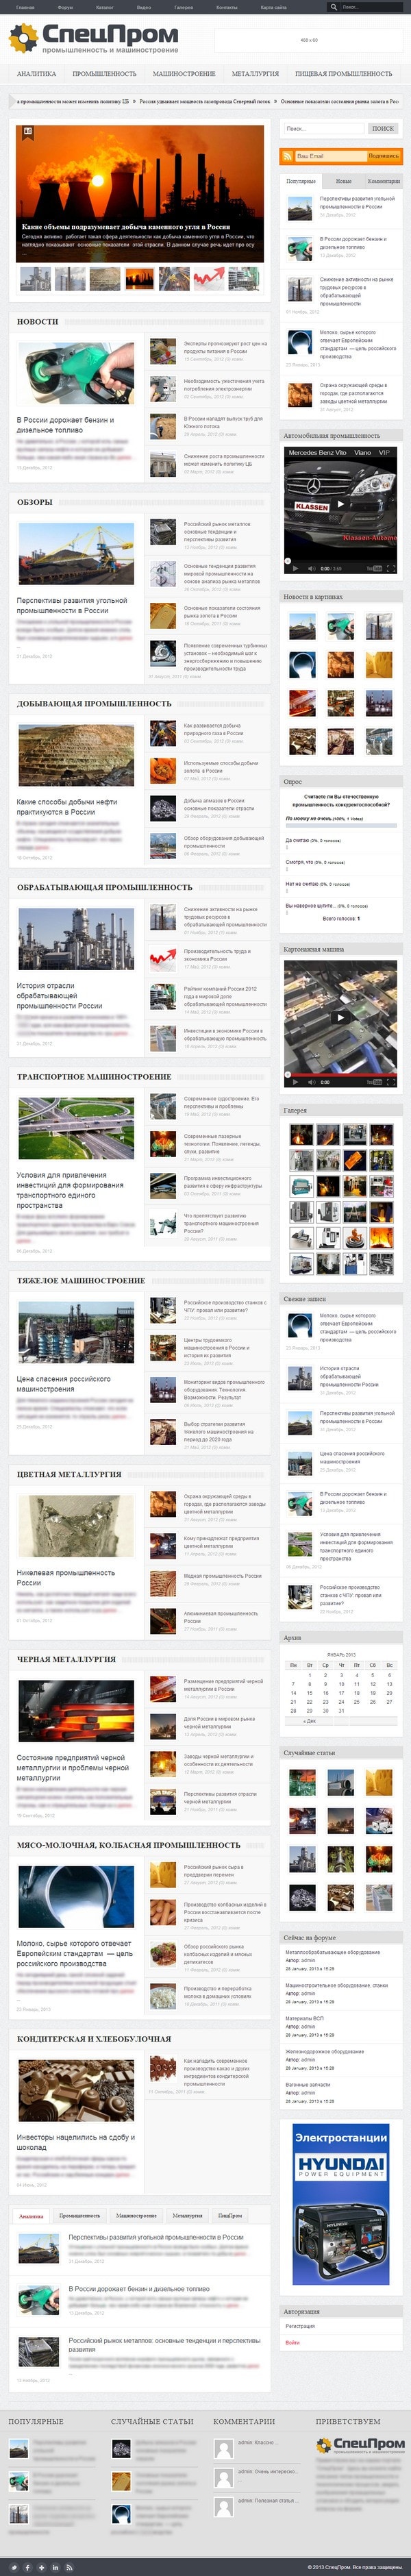Click the Twitter icon in the footer
Screen dimensions: 411x2576
[13, 2567]
